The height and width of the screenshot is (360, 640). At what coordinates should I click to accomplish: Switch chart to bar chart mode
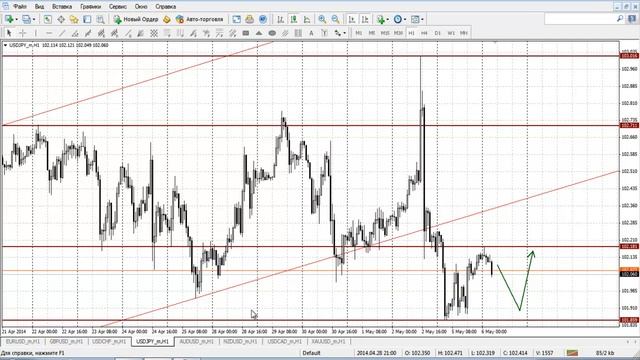(280, 19)
